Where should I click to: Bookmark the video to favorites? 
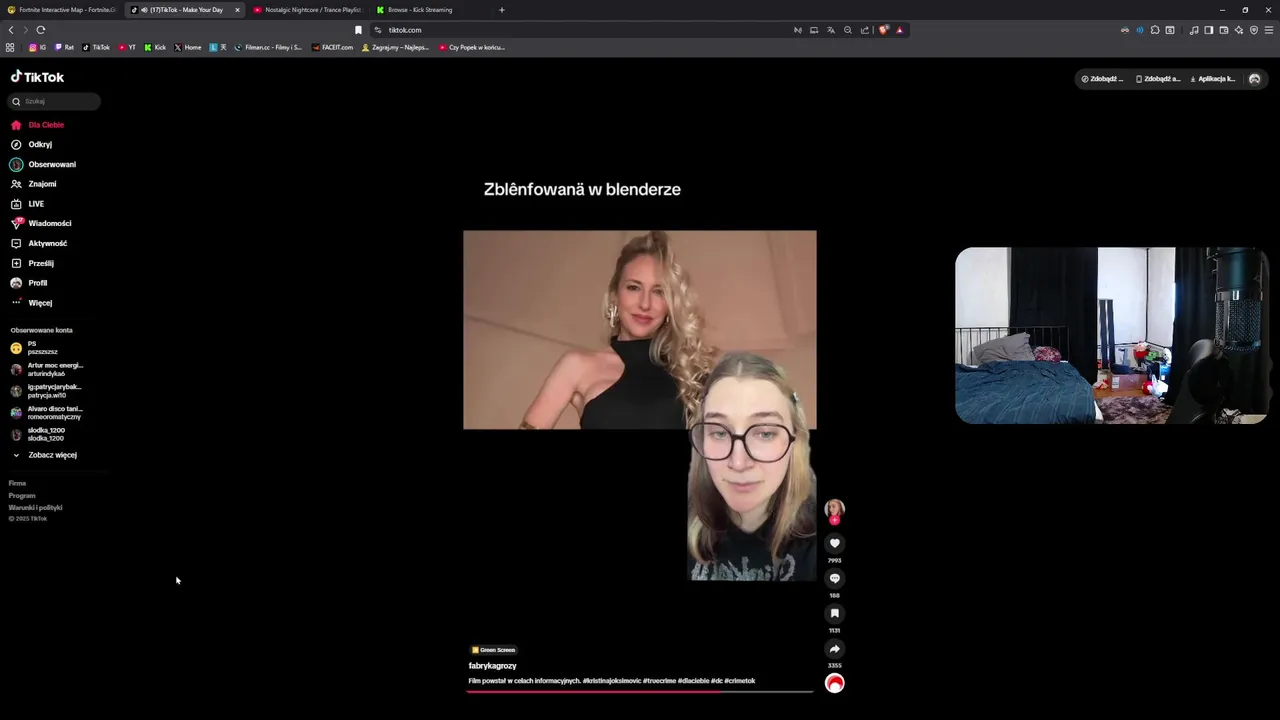click(x=834, y=613)
